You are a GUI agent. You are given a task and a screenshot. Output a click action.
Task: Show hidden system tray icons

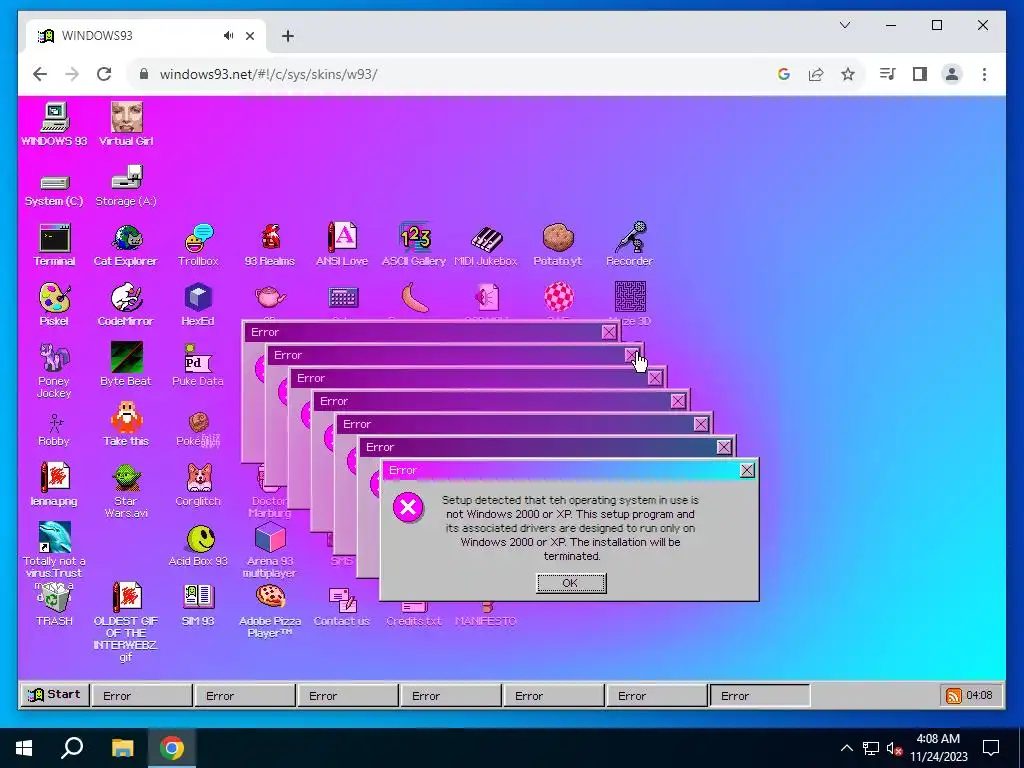coord(846,748)
